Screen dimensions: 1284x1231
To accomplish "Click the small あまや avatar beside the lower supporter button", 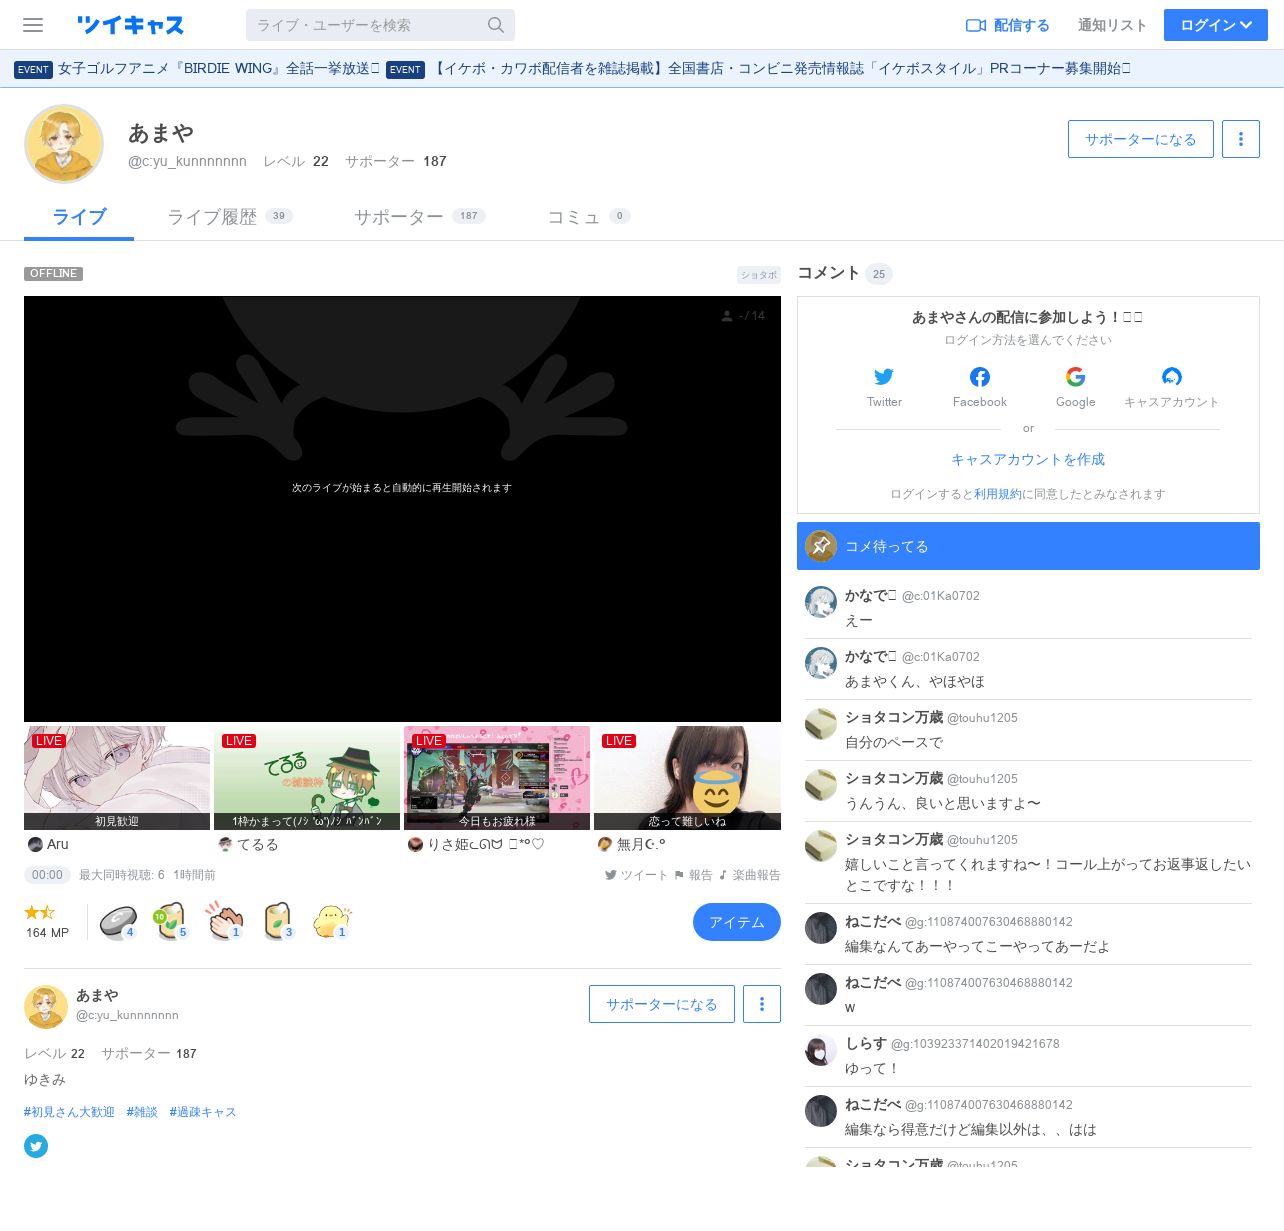I will pyautogui.click(x=46, y=1007).
